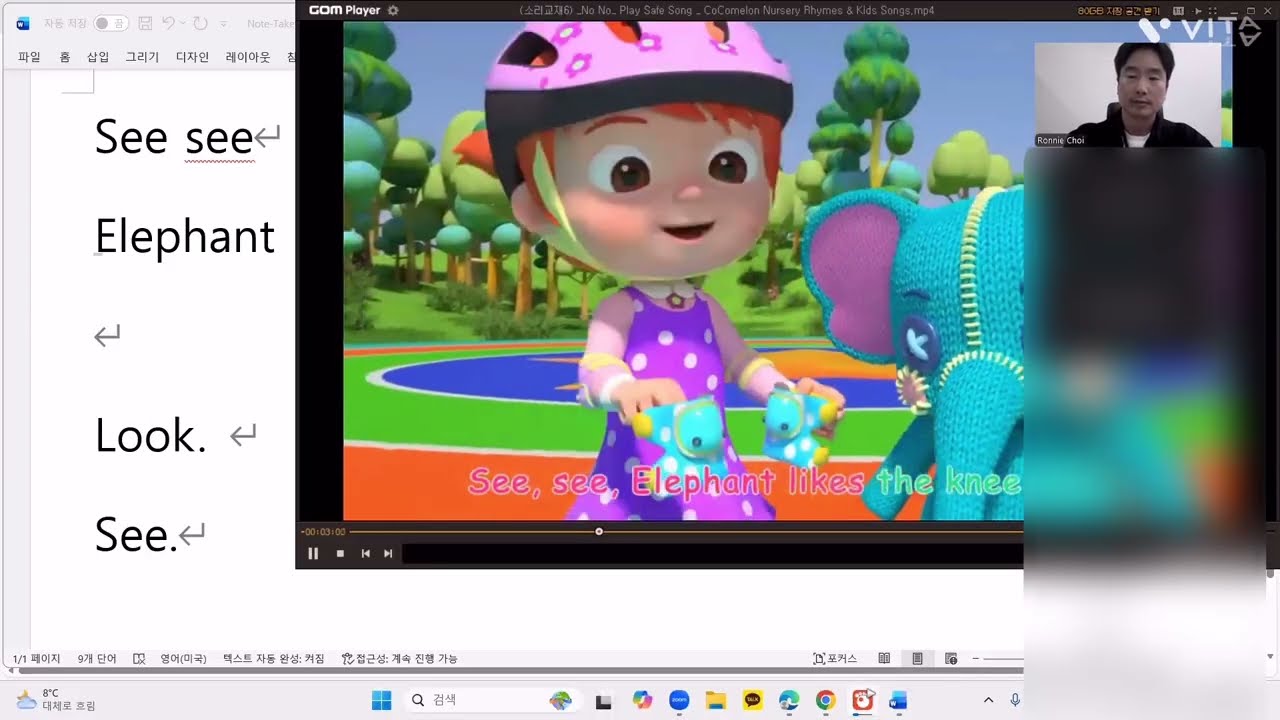Viewport: 1280px width, 720px height.
Task: Jump to previous track in GOM Player
Action: coord(365,553)
